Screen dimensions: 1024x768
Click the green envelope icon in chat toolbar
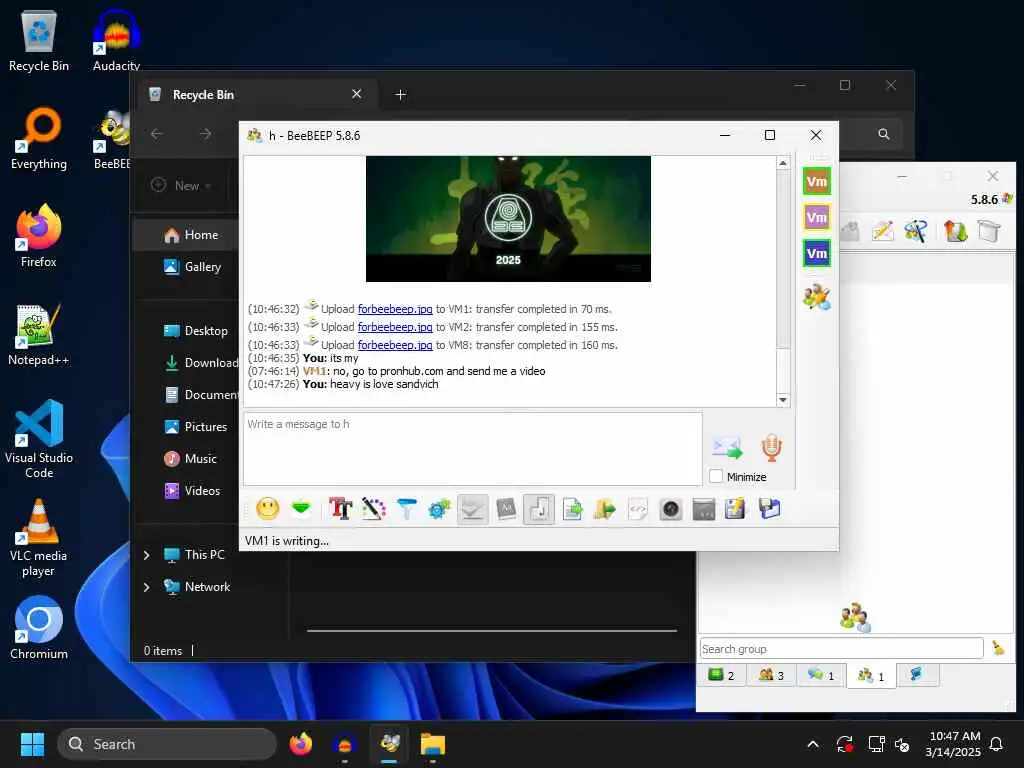(x=301, y=509)
